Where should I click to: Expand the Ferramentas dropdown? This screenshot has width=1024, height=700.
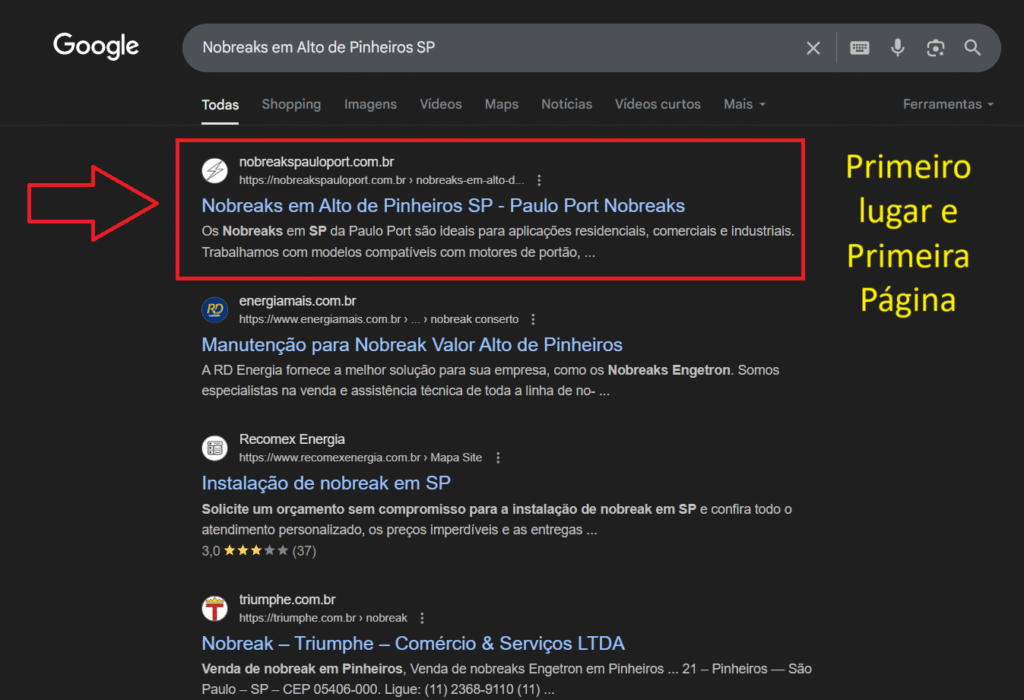[x=948, y=104]
